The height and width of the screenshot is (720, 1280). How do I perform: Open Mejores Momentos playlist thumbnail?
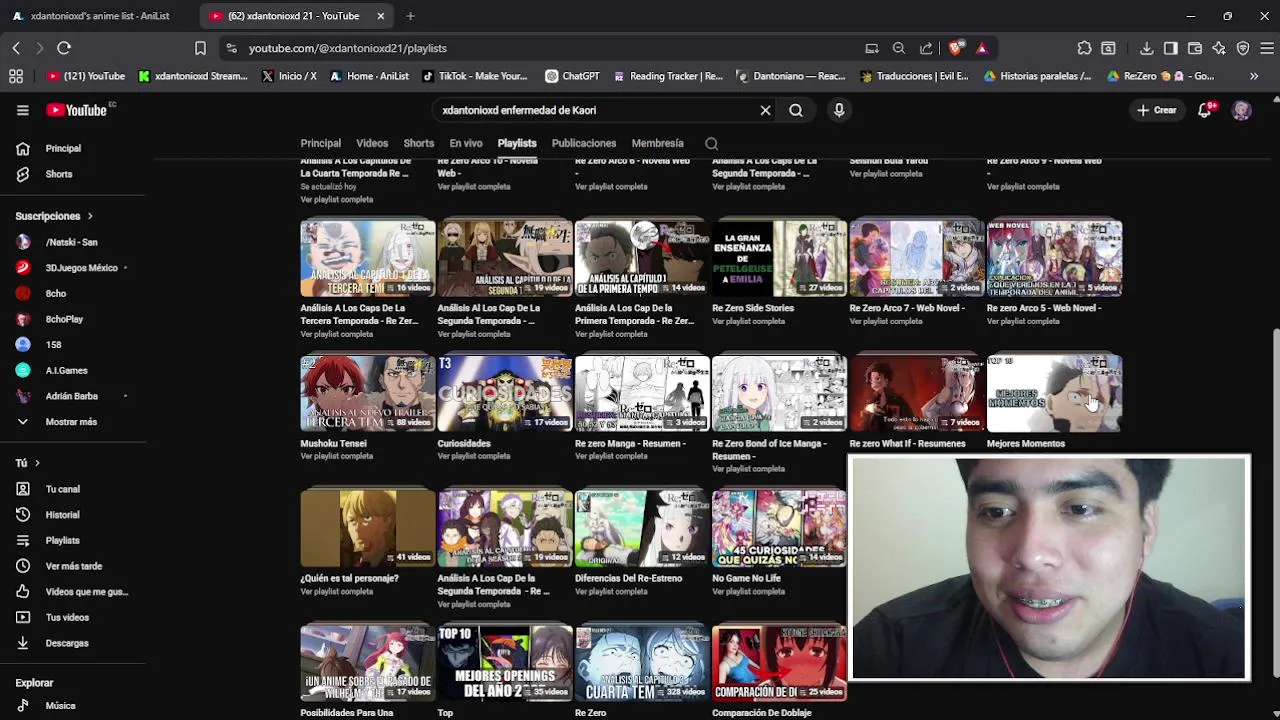pos(1054,393)
